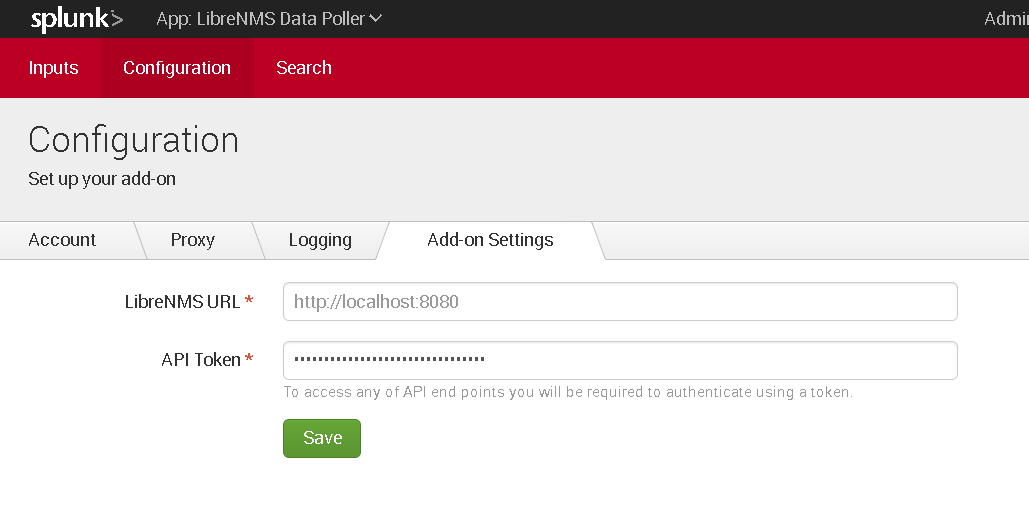Click the LibreNMS URL label

tap(183, 302)
